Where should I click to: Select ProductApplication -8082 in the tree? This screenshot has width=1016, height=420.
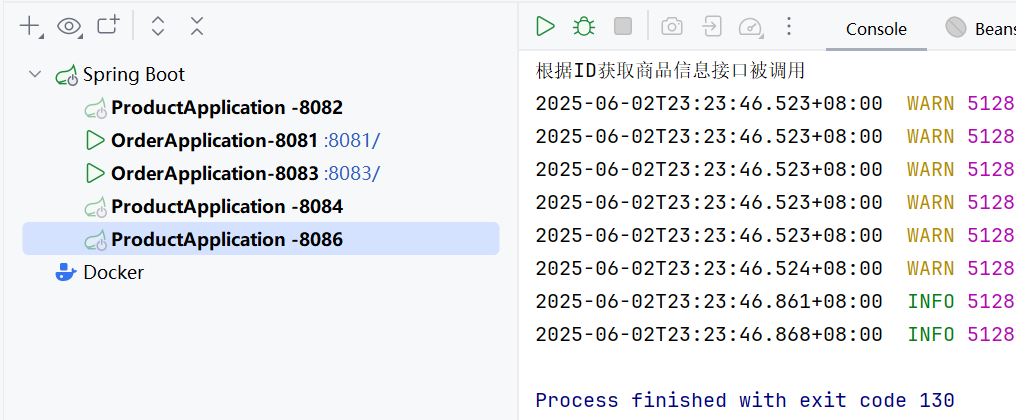point(227,107)
